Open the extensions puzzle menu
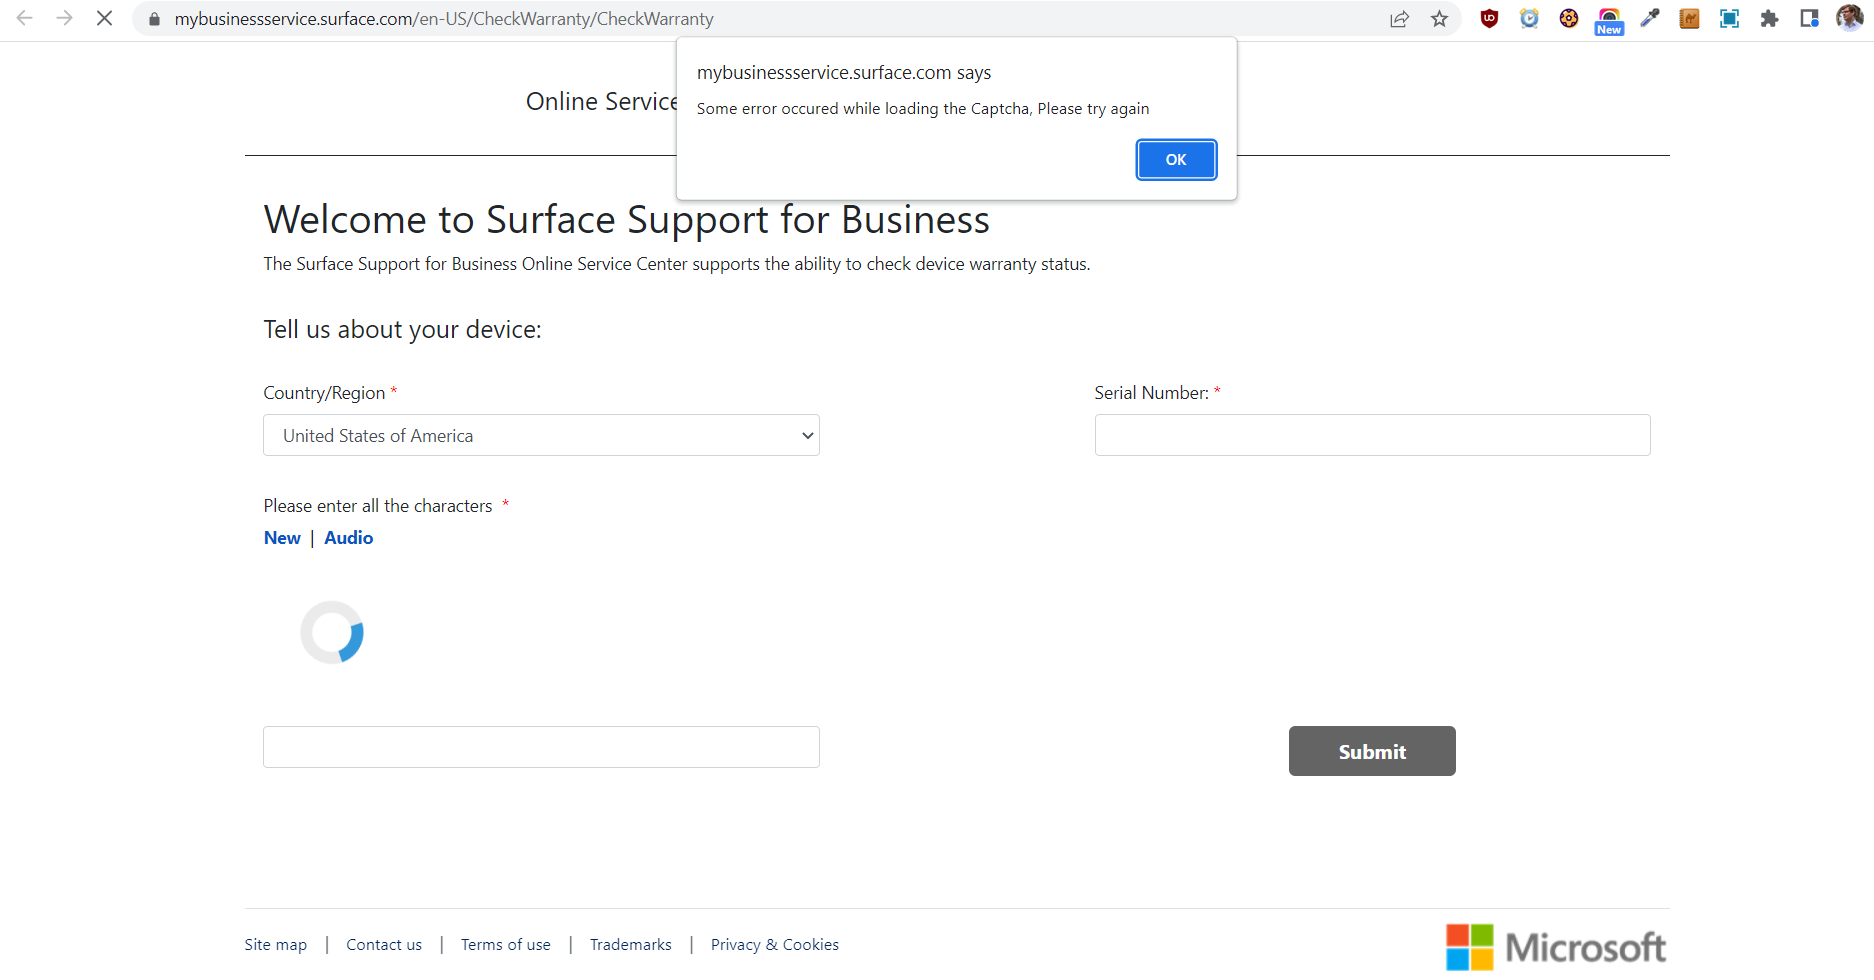Image resolution: width=1874 pixels, height=980 pixels. click(x=1769, y=18)
